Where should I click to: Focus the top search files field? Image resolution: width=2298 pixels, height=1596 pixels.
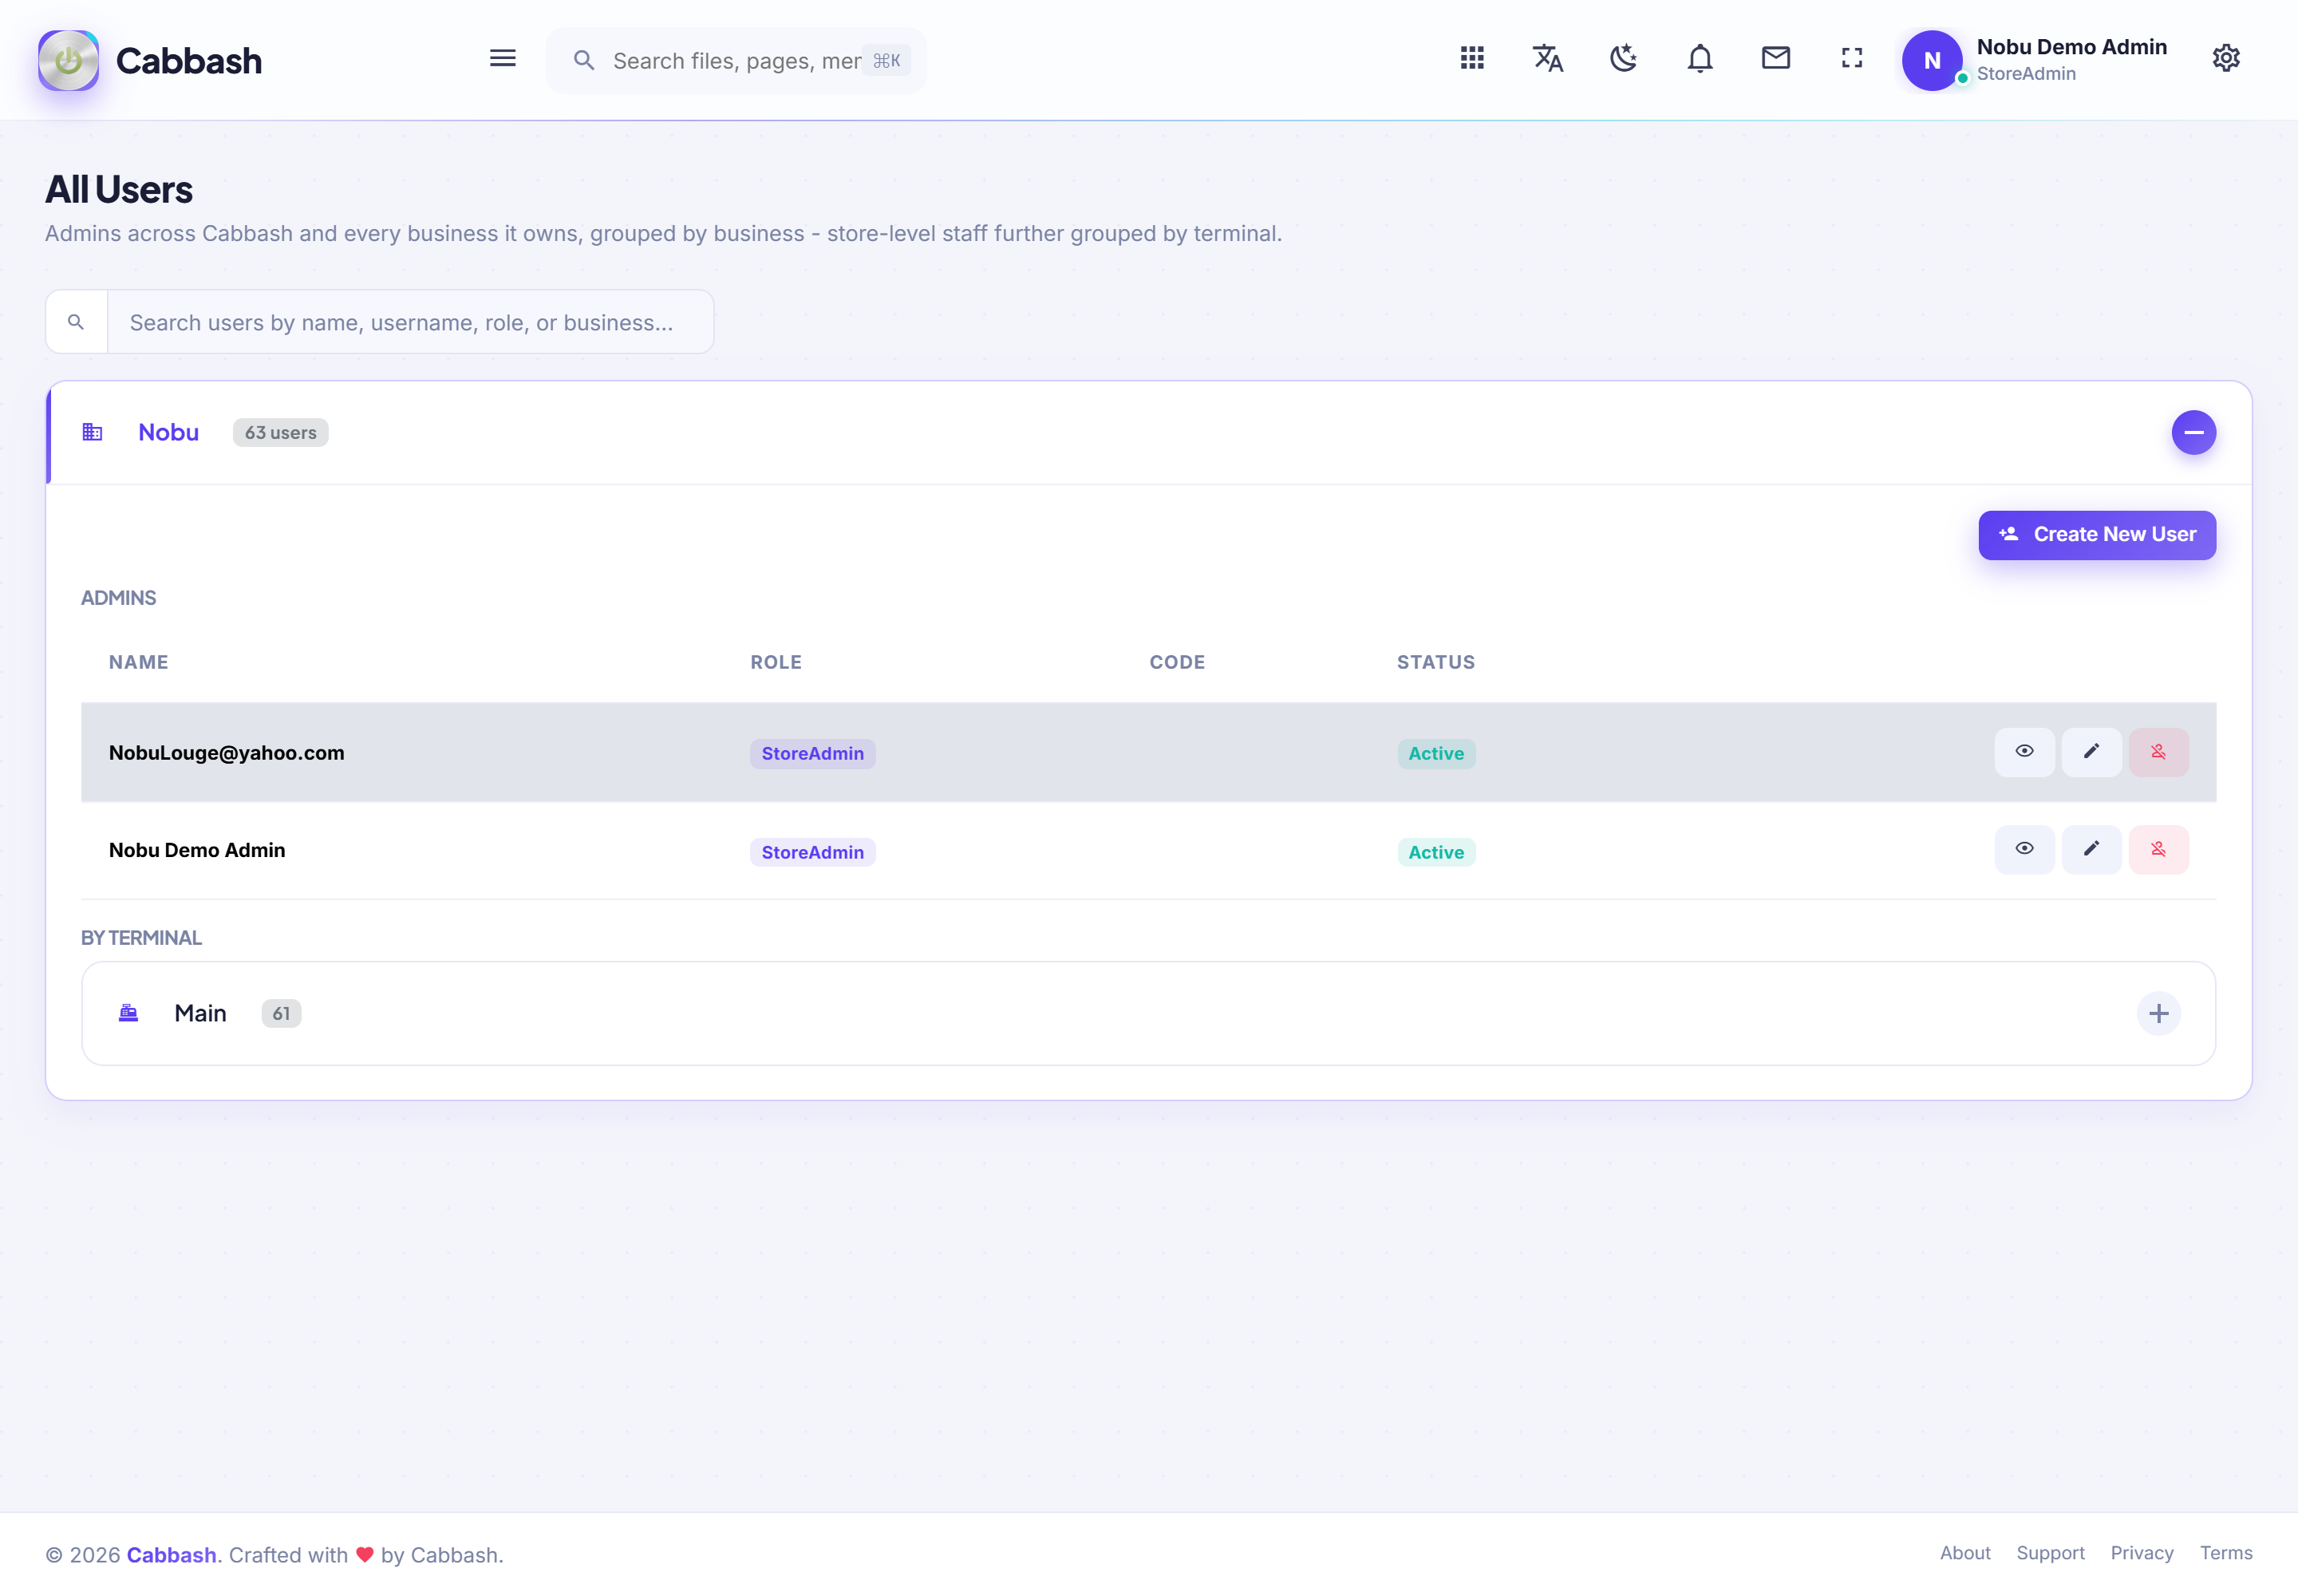736,60
